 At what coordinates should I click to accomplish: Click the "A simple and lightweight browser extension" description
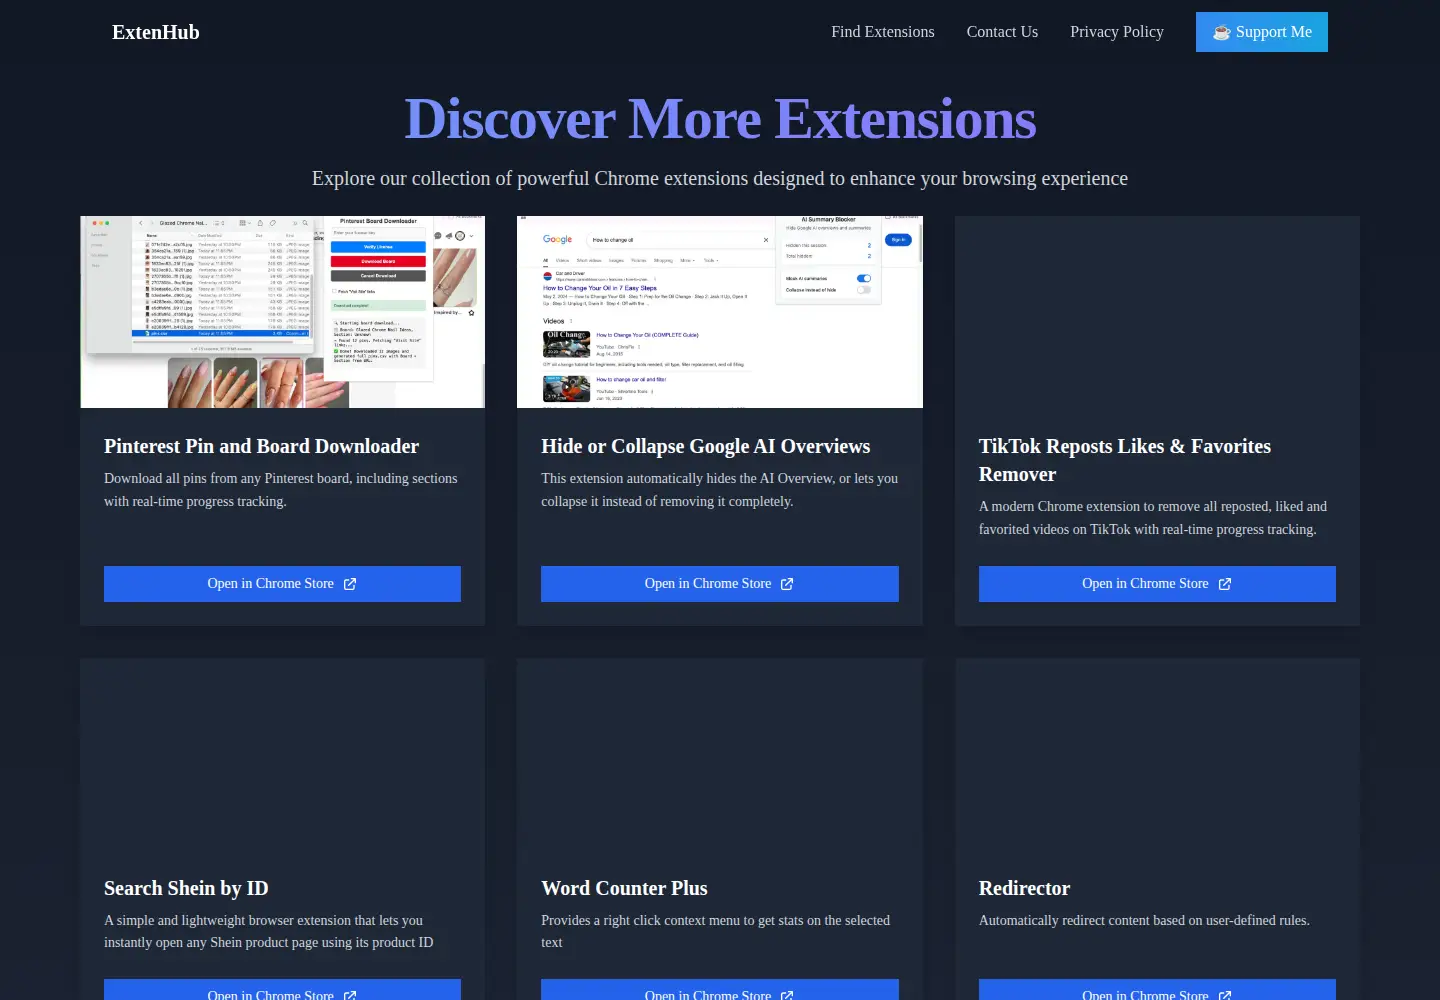(269, 931)
